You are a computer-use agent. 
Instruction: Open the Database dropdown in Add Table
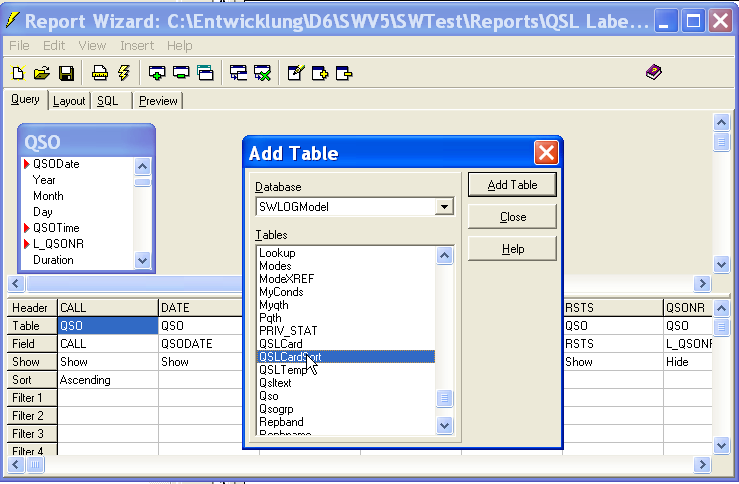[x=444, y=207]
